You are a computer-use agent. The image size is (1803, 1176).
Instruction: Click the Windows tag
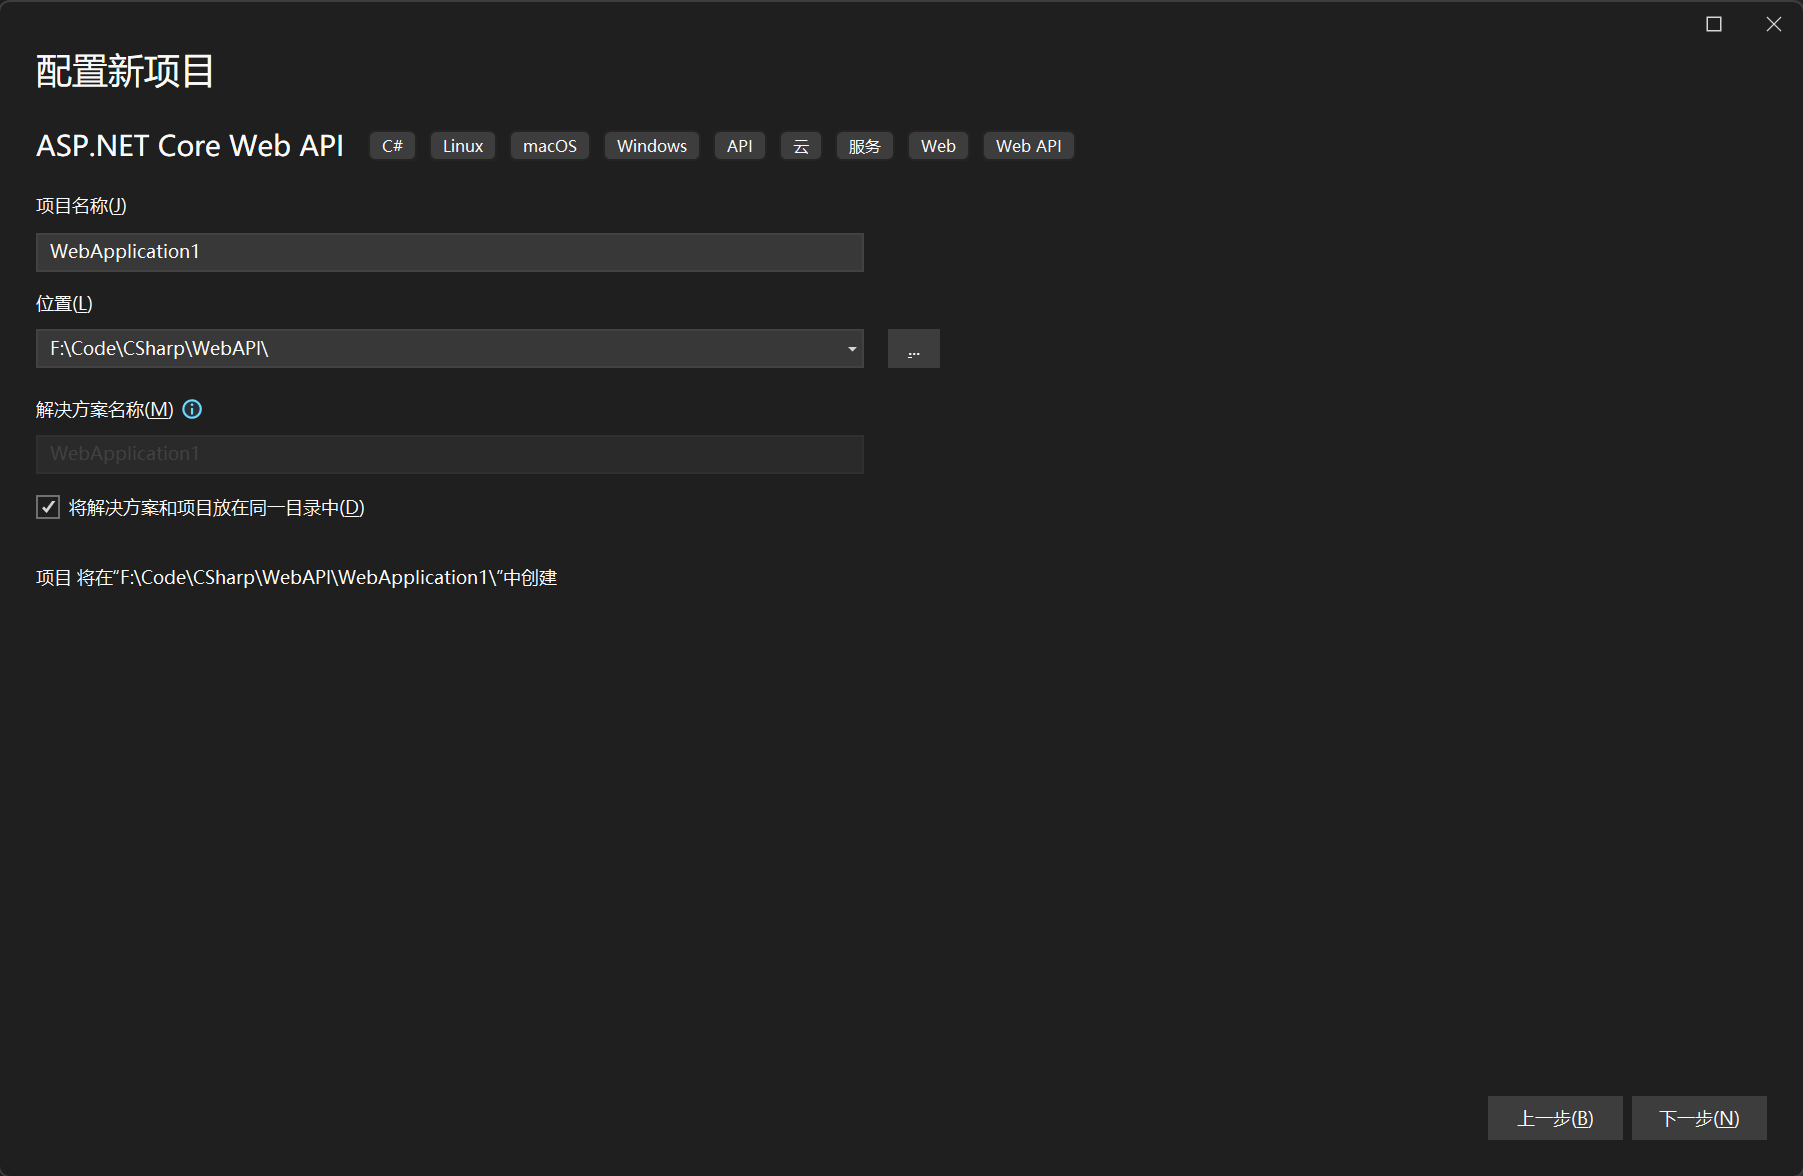[x=652, y=146]
